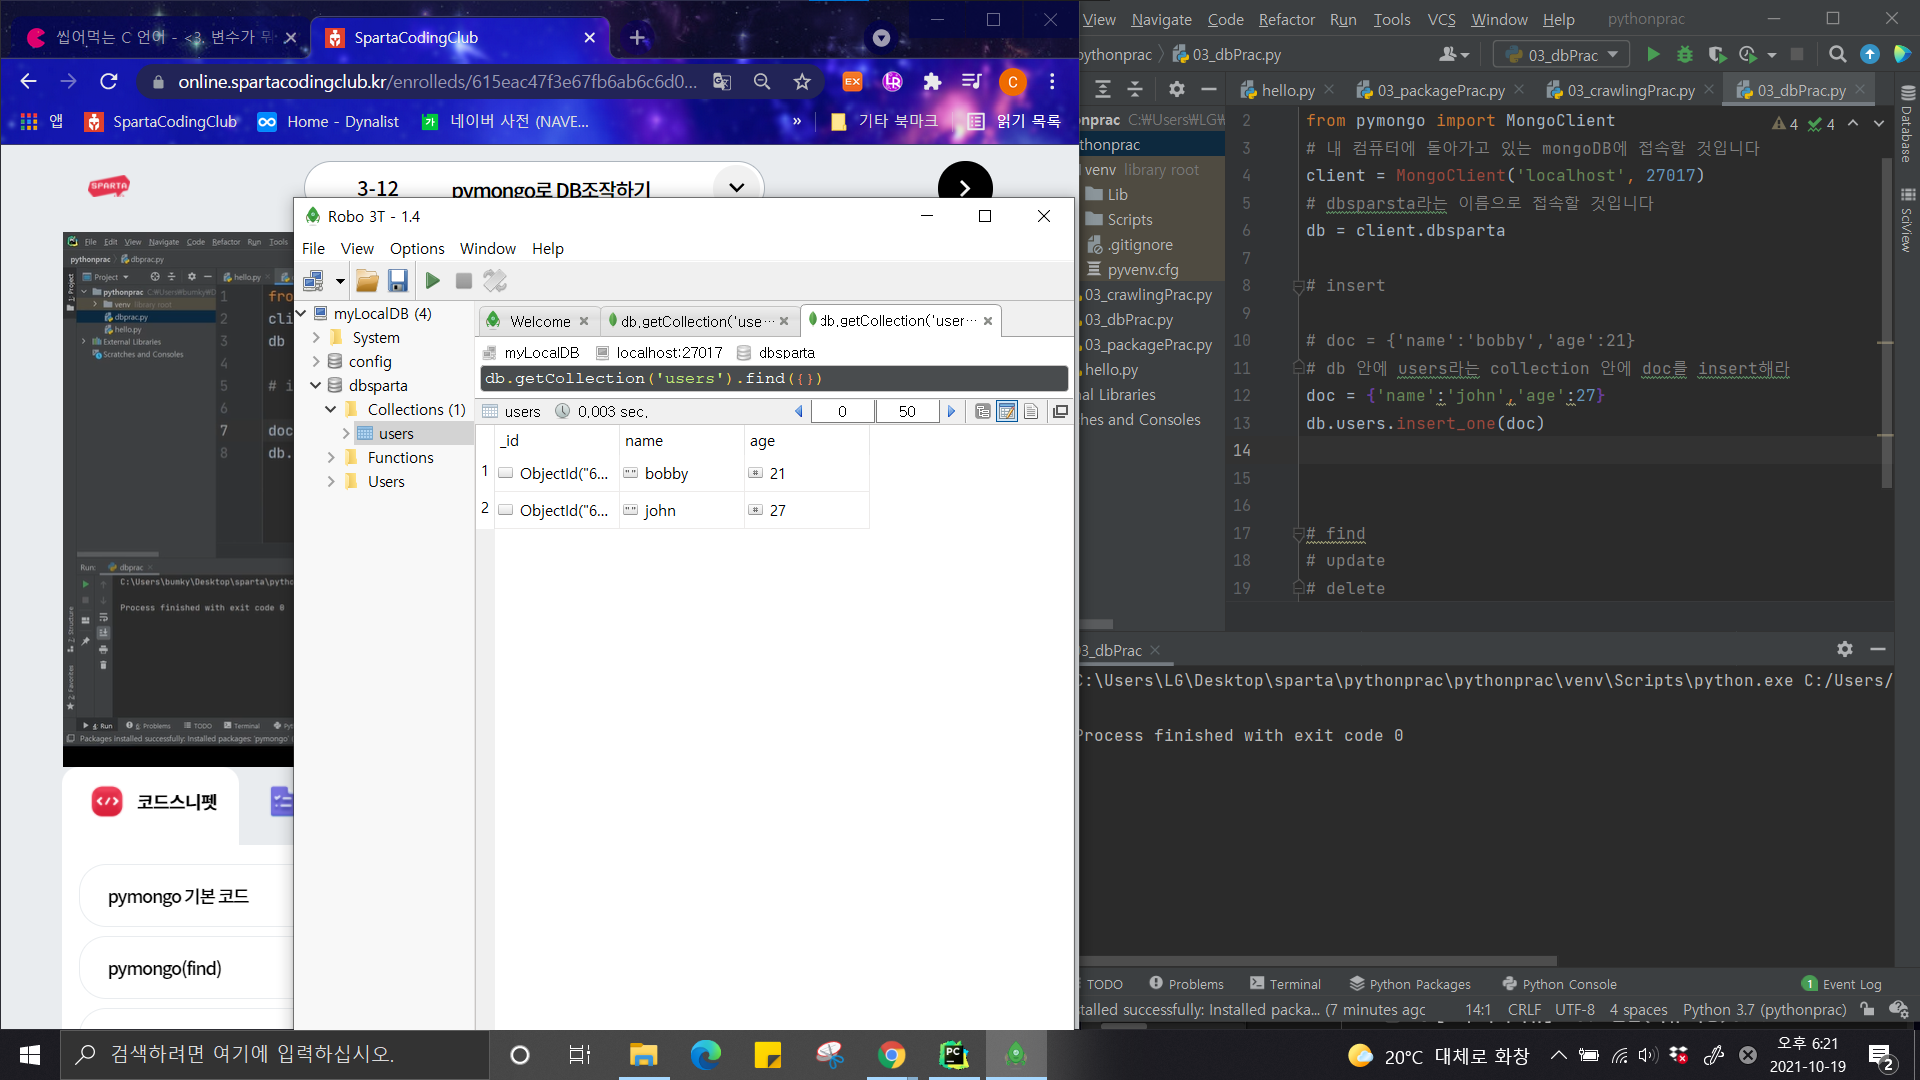The height and width of the screenshot is (1080, 1920).
Task: Open the Terminal tool window button
Action: pyautogui.click(x=1285, y=984)
